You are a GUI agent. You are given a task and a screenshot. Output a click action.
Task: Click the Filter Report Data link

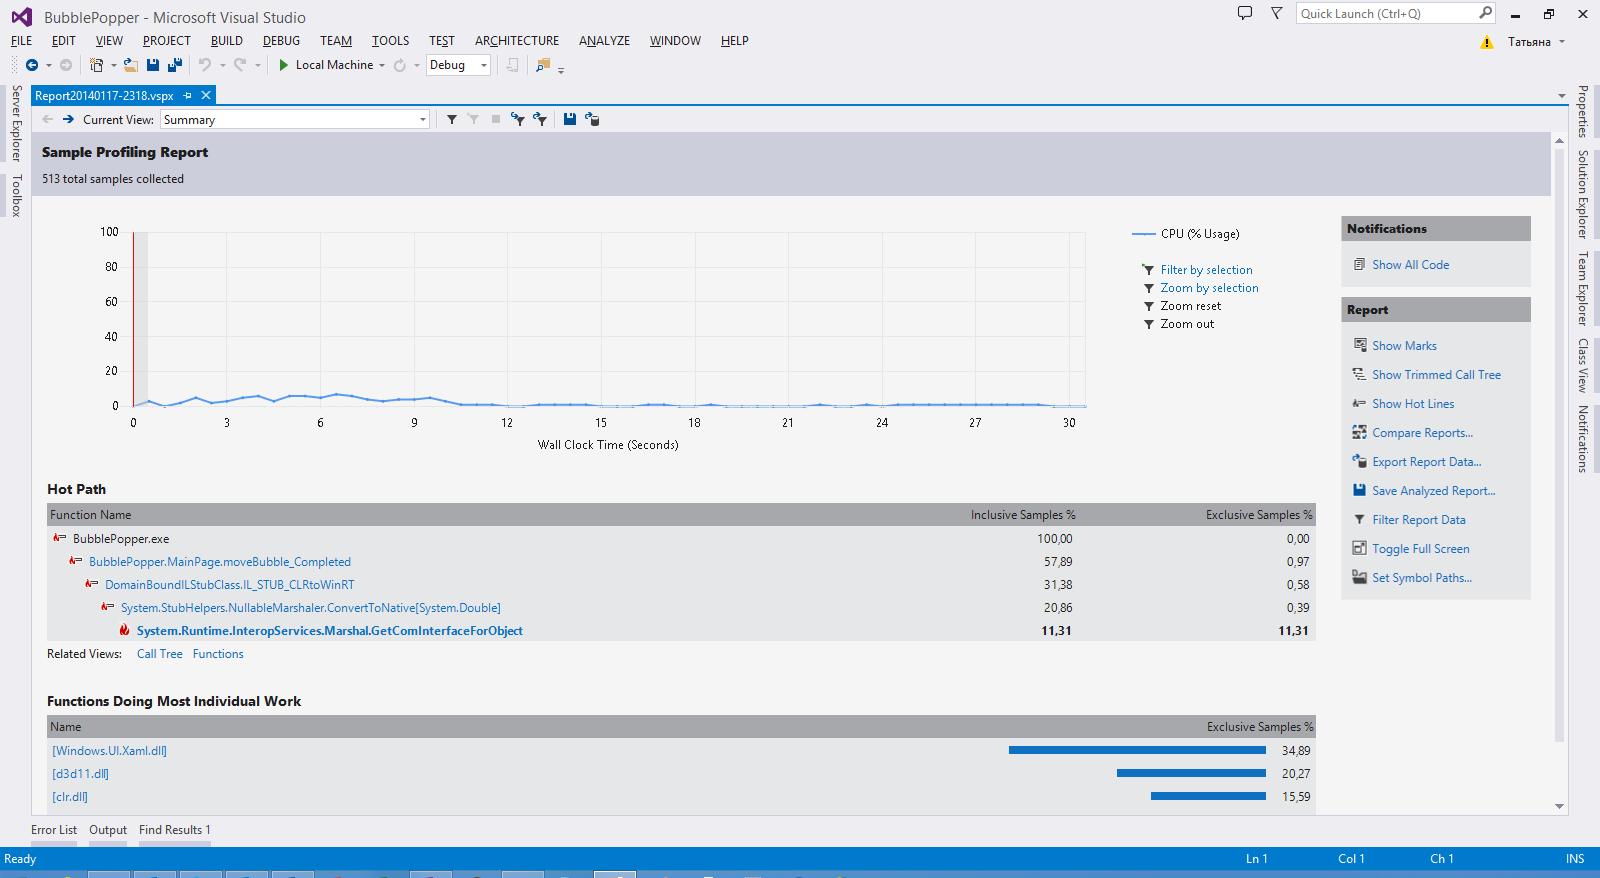click(x=1418, y=520)
